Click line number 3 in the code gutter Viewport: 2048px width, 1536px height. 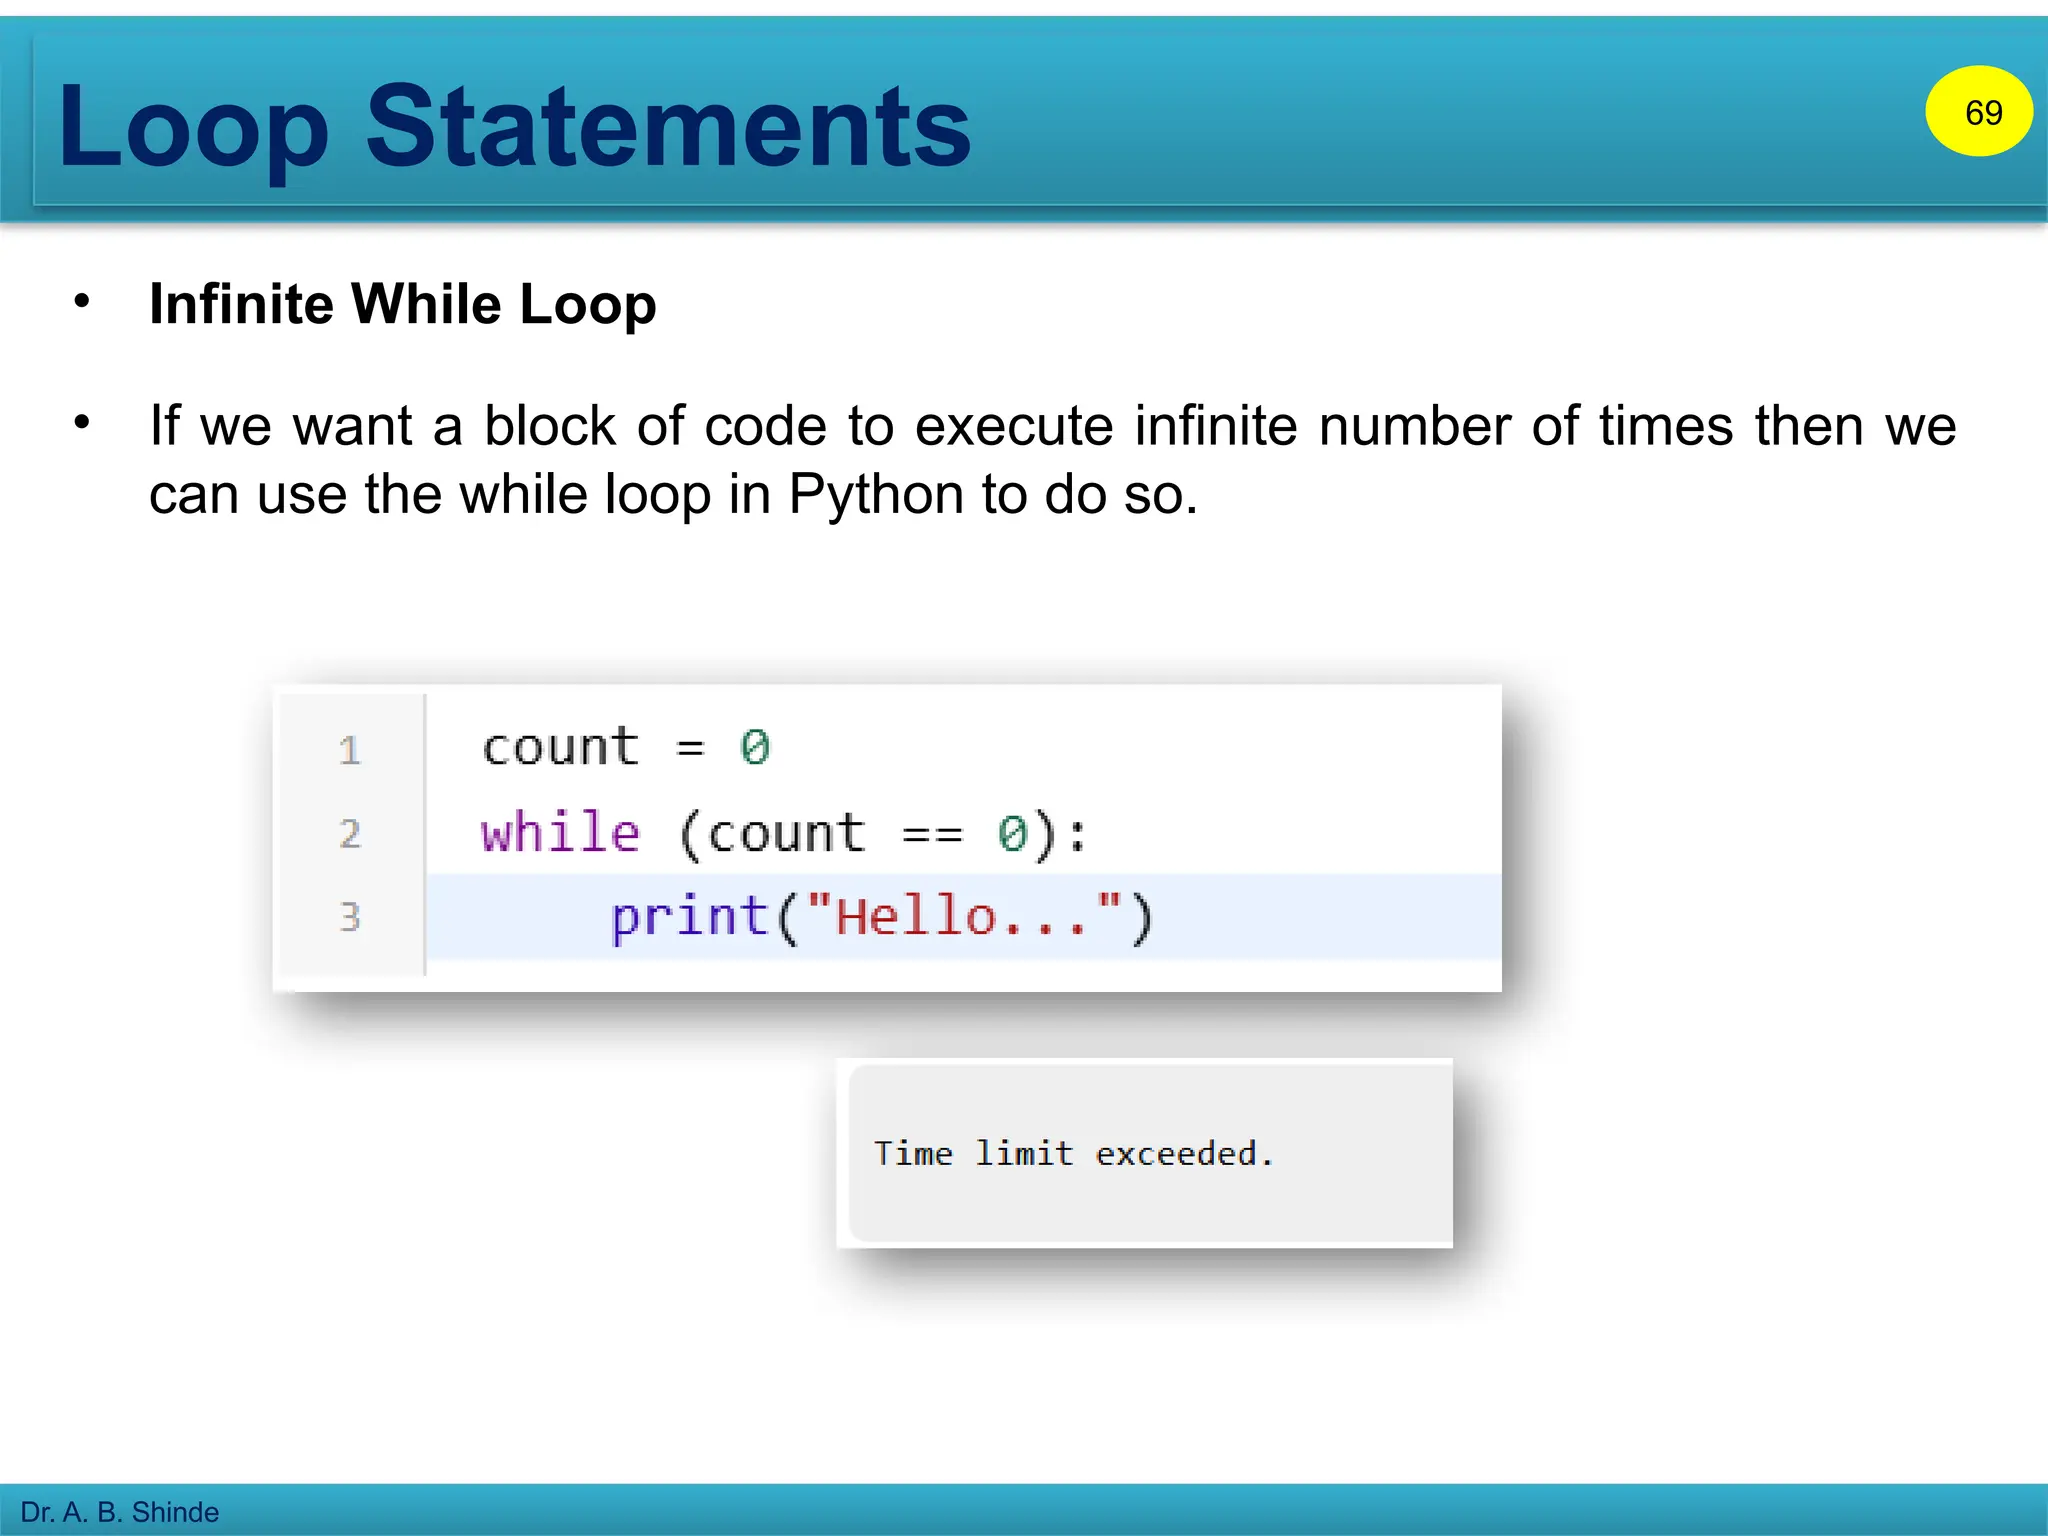(x=349, y=916)
